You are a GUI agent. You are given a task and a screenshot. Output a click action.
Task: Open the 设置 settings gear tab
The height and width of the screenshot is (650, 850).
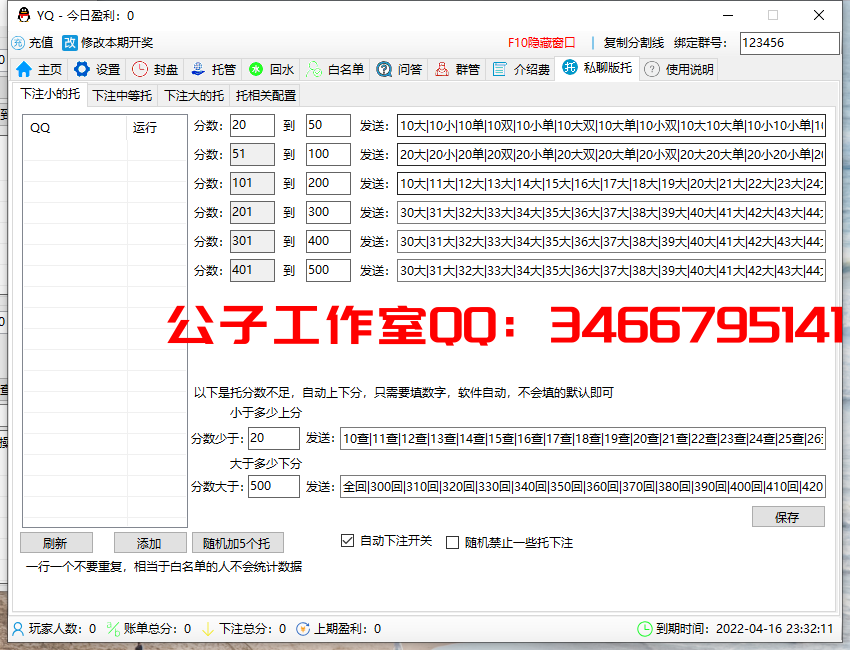[96, 69]
